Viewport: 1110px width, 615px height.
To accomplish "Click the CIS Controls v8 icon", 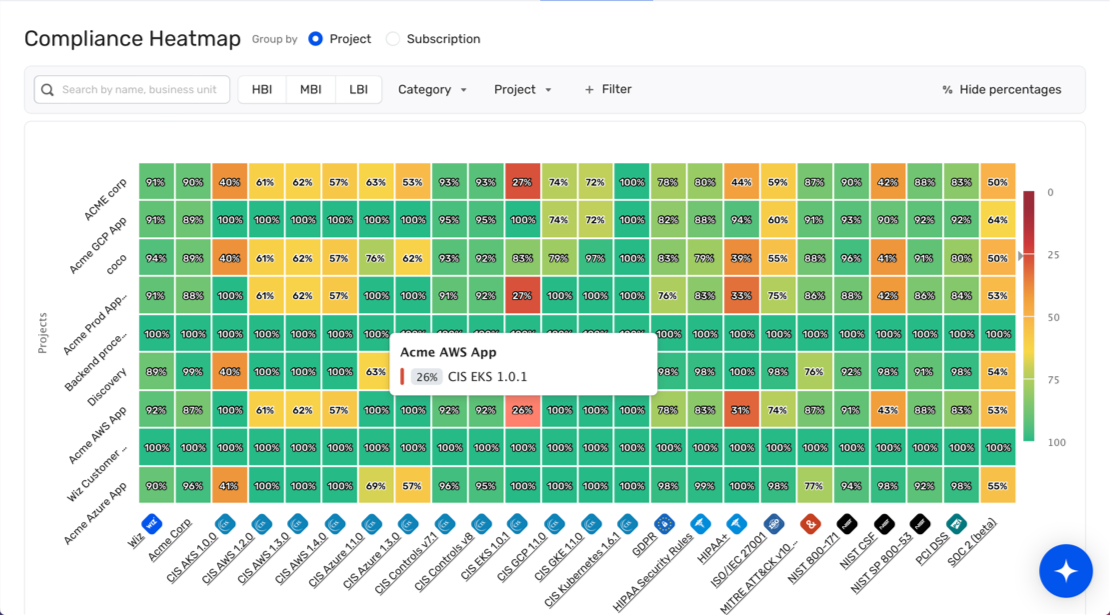I will (x=481, y=524).
